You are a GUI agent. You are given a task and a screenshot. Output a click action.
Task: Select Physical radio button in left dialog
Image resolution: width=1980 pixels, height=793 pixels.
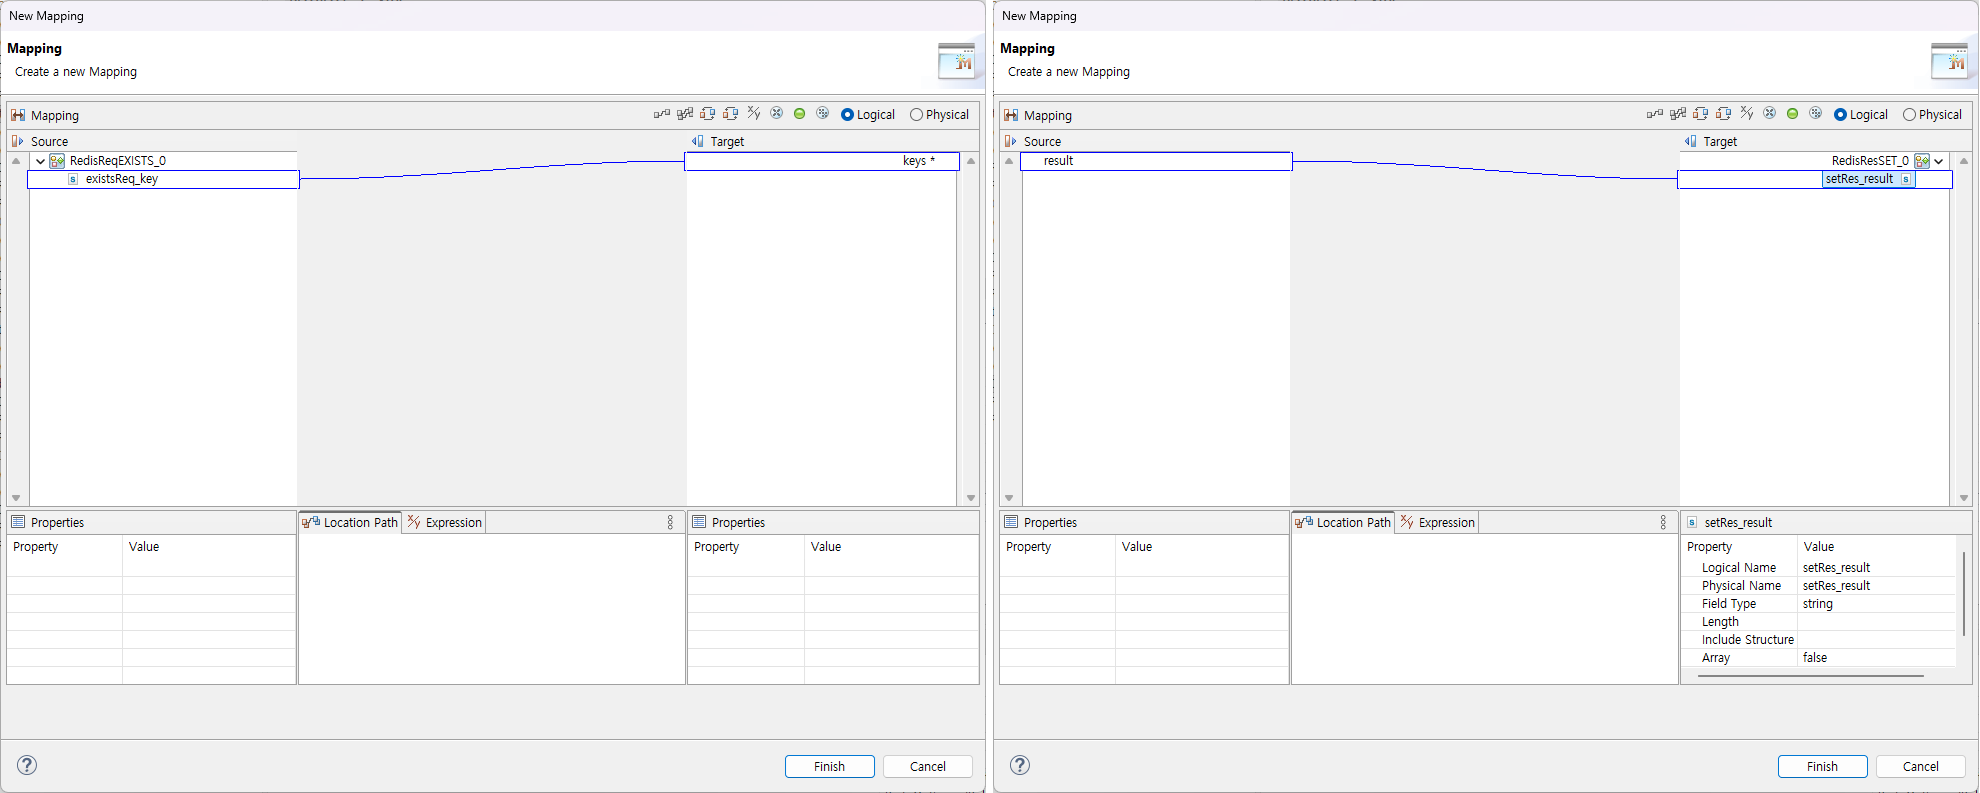click(916, 115)
